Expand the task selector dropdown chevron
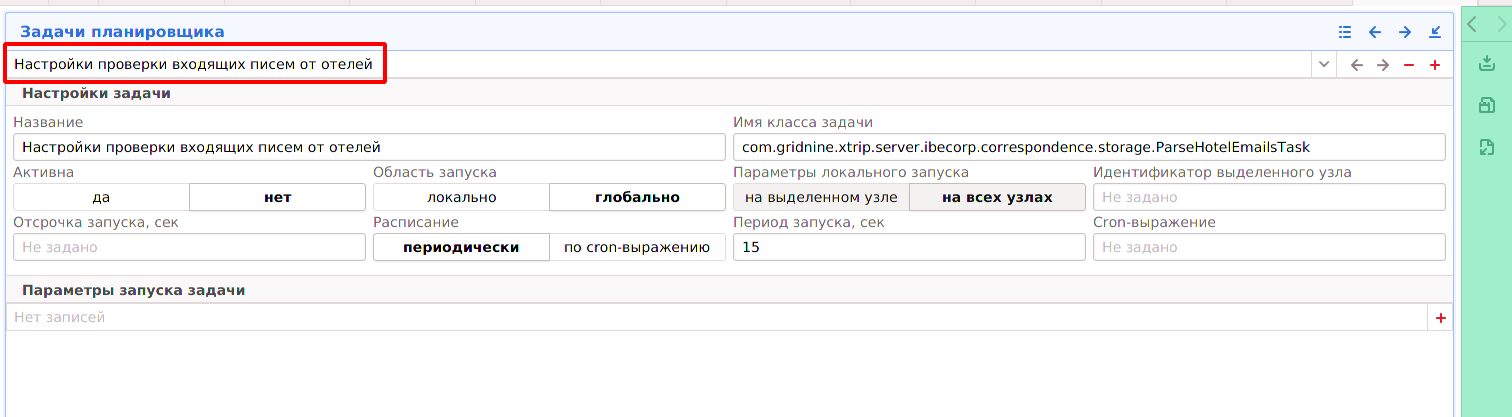 click(x=1324, y=65)
